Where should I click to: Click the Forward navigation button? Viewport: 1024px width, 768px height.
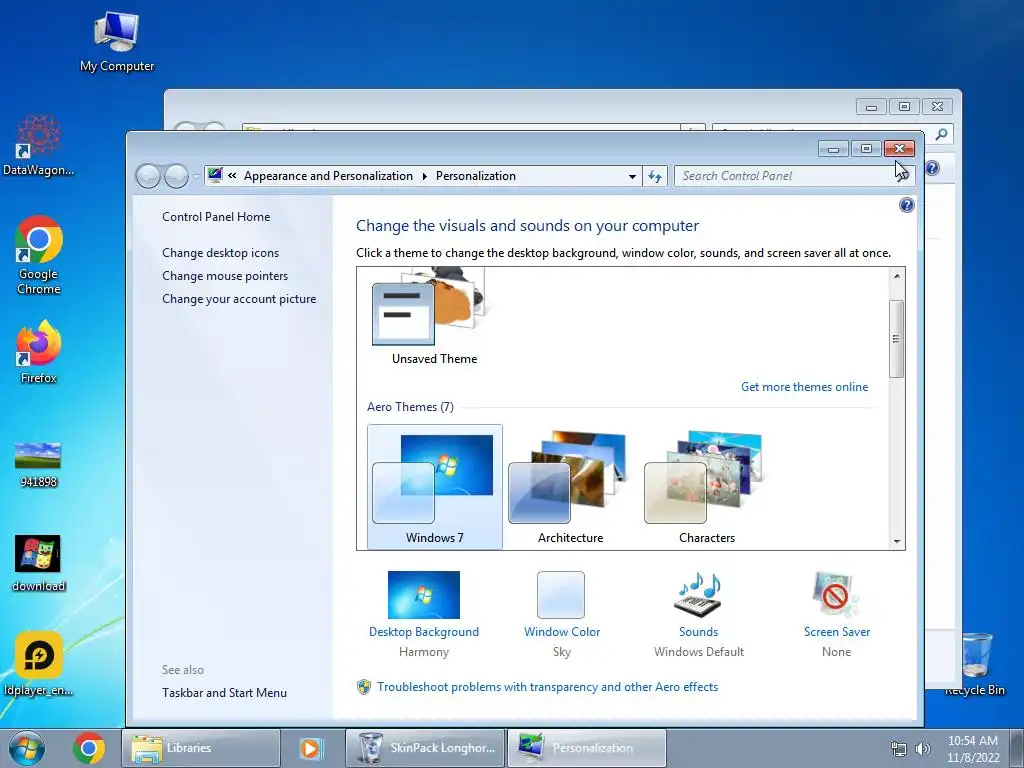pyautogui.click(x=176, y=176)
